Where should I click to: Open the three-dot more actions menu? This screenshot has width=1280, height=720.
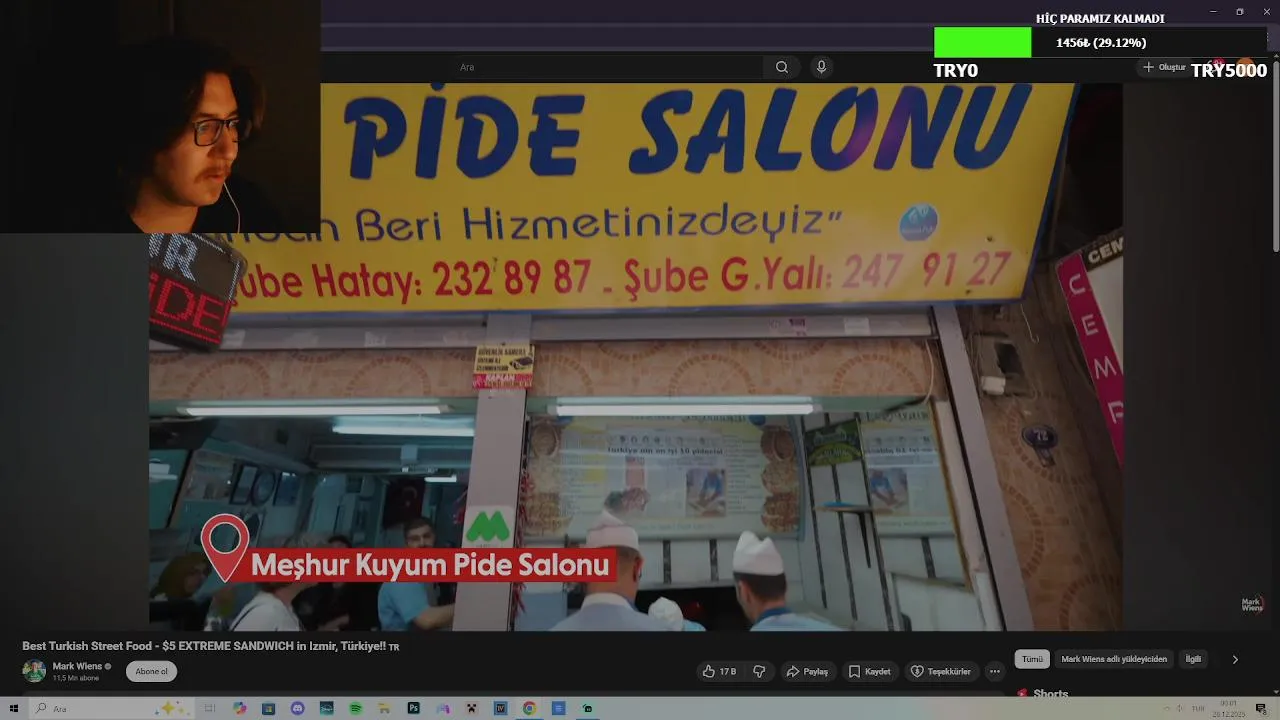point(994,671)
